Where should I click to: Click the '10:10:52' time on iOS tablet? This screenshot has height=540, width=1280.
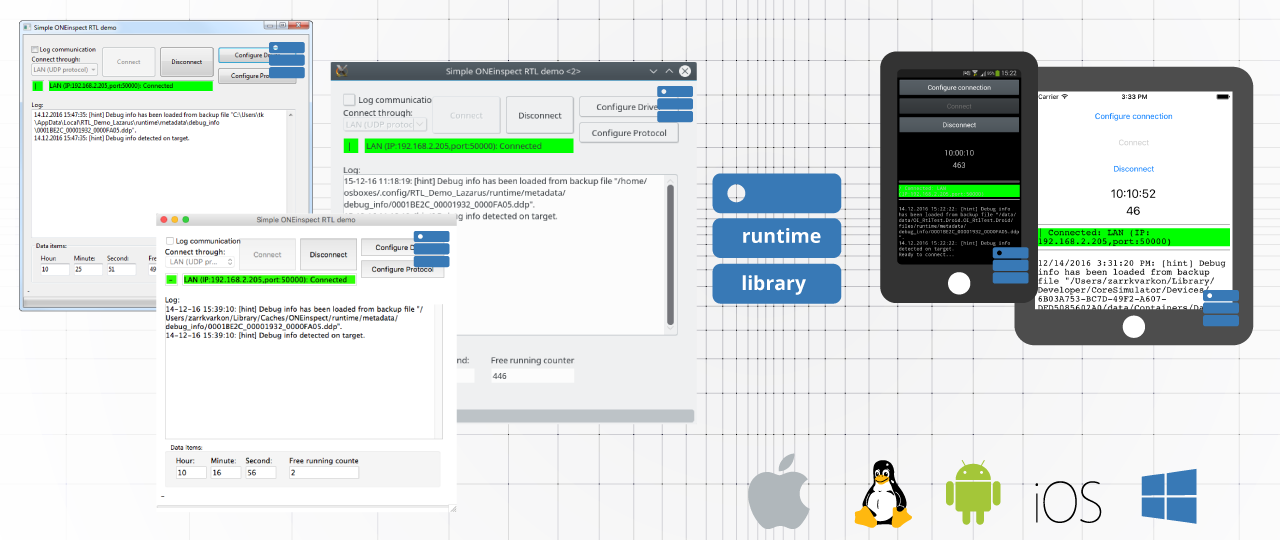pyautogui.click(x=1134, y=194)
